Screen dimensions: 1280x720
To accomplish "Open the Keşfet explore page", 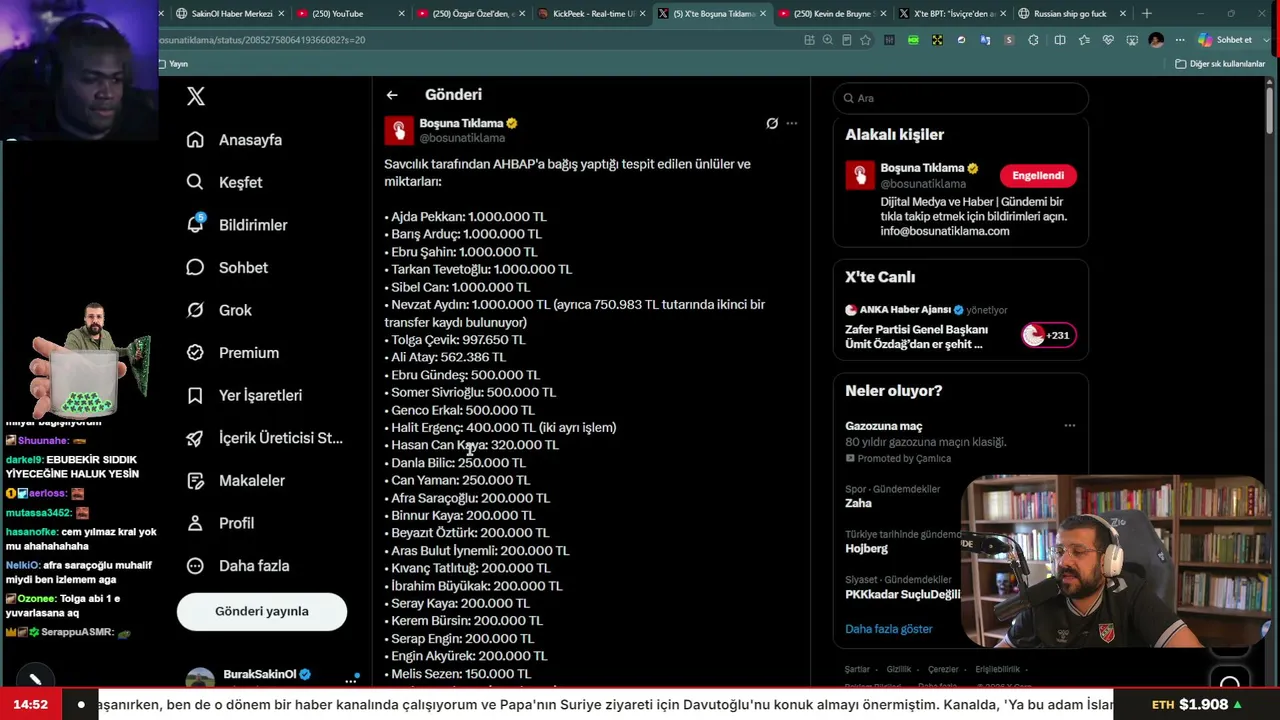I will (x=225, y=183).
